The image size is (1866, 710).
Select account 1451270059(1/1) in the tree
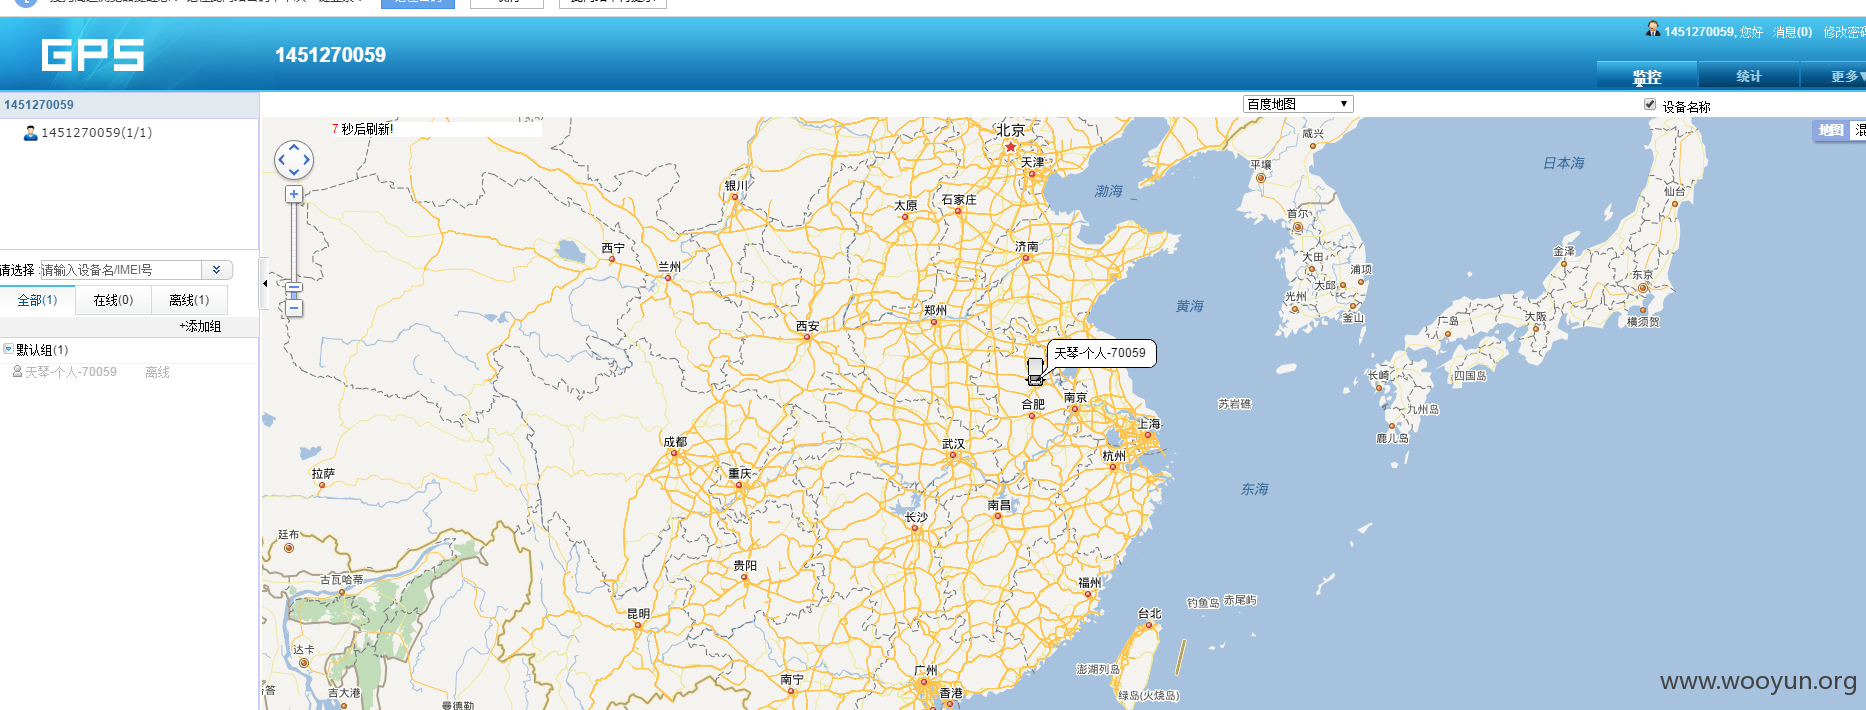[x=96, y=132]
